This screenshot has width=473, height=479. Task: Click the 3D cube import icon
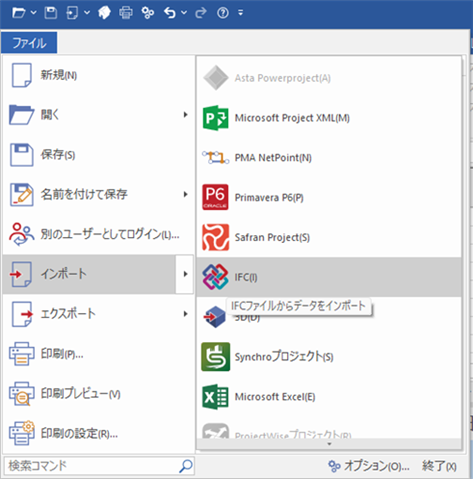pos(215,317)
